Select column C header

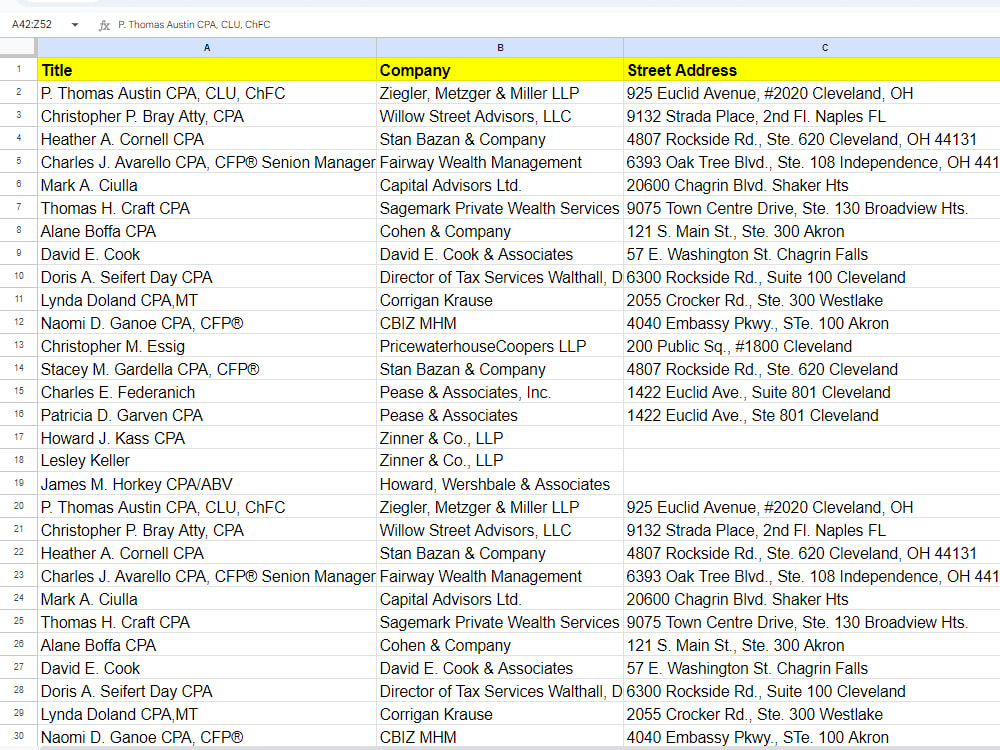point(812,47)
